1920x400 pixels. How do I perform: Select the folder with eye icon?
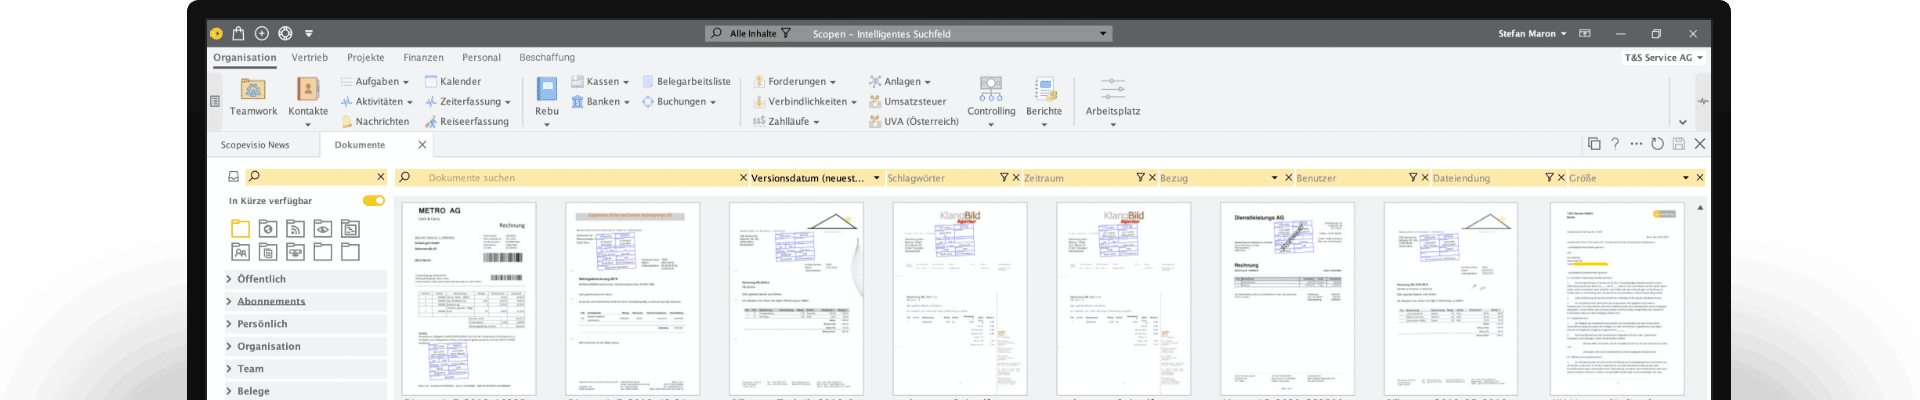(322, 228)
